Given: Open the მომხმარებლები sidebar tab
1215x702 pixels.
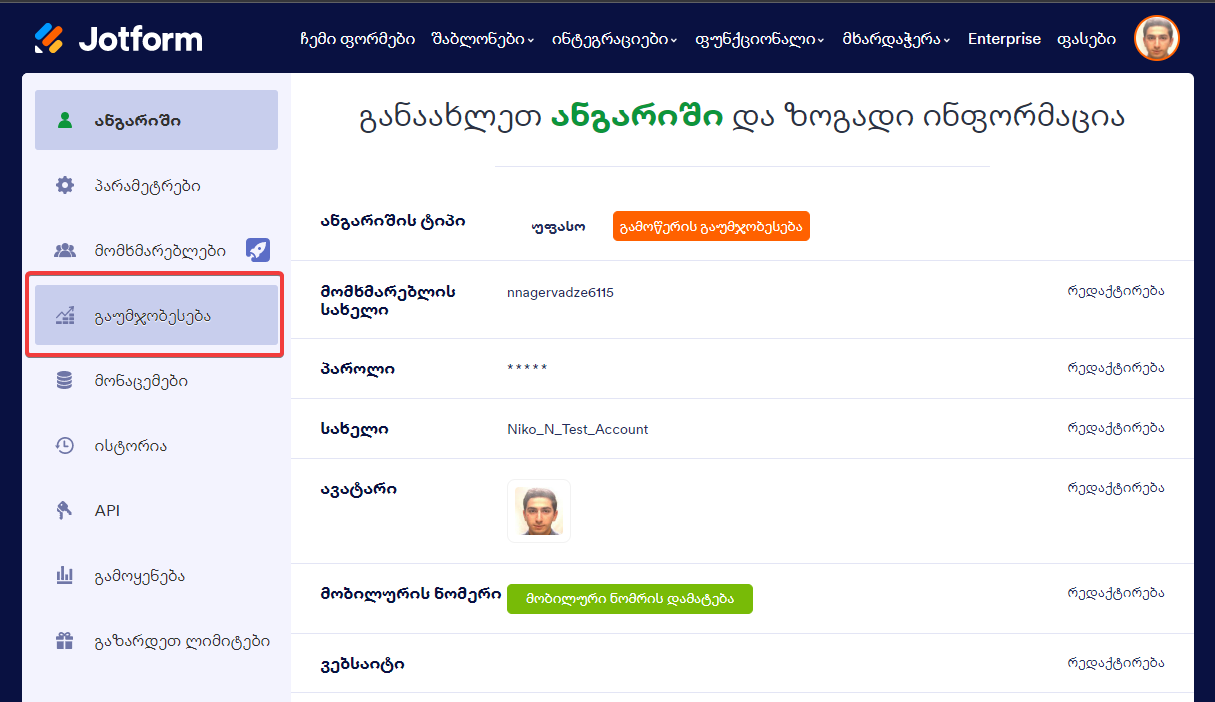Looking at the screenshot, I should click(156, 250).
